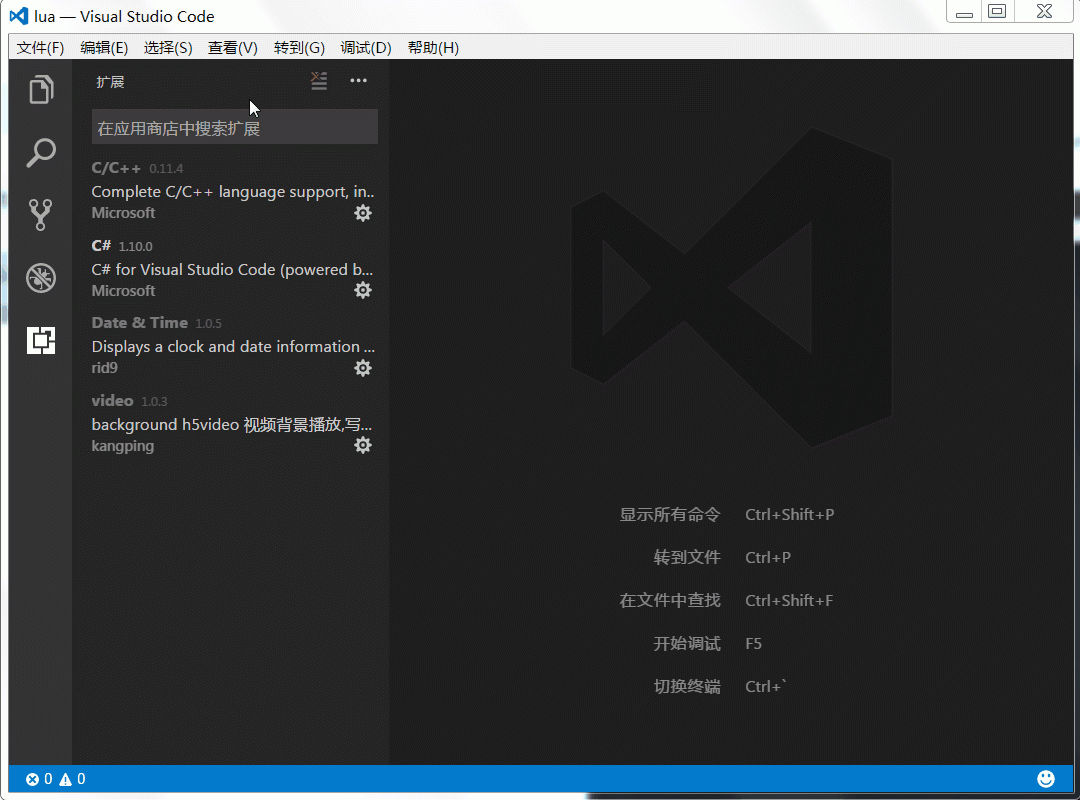Open the Debug view in the activity bar
Screen dimensions: 1080x800
(x=40, y=277)
